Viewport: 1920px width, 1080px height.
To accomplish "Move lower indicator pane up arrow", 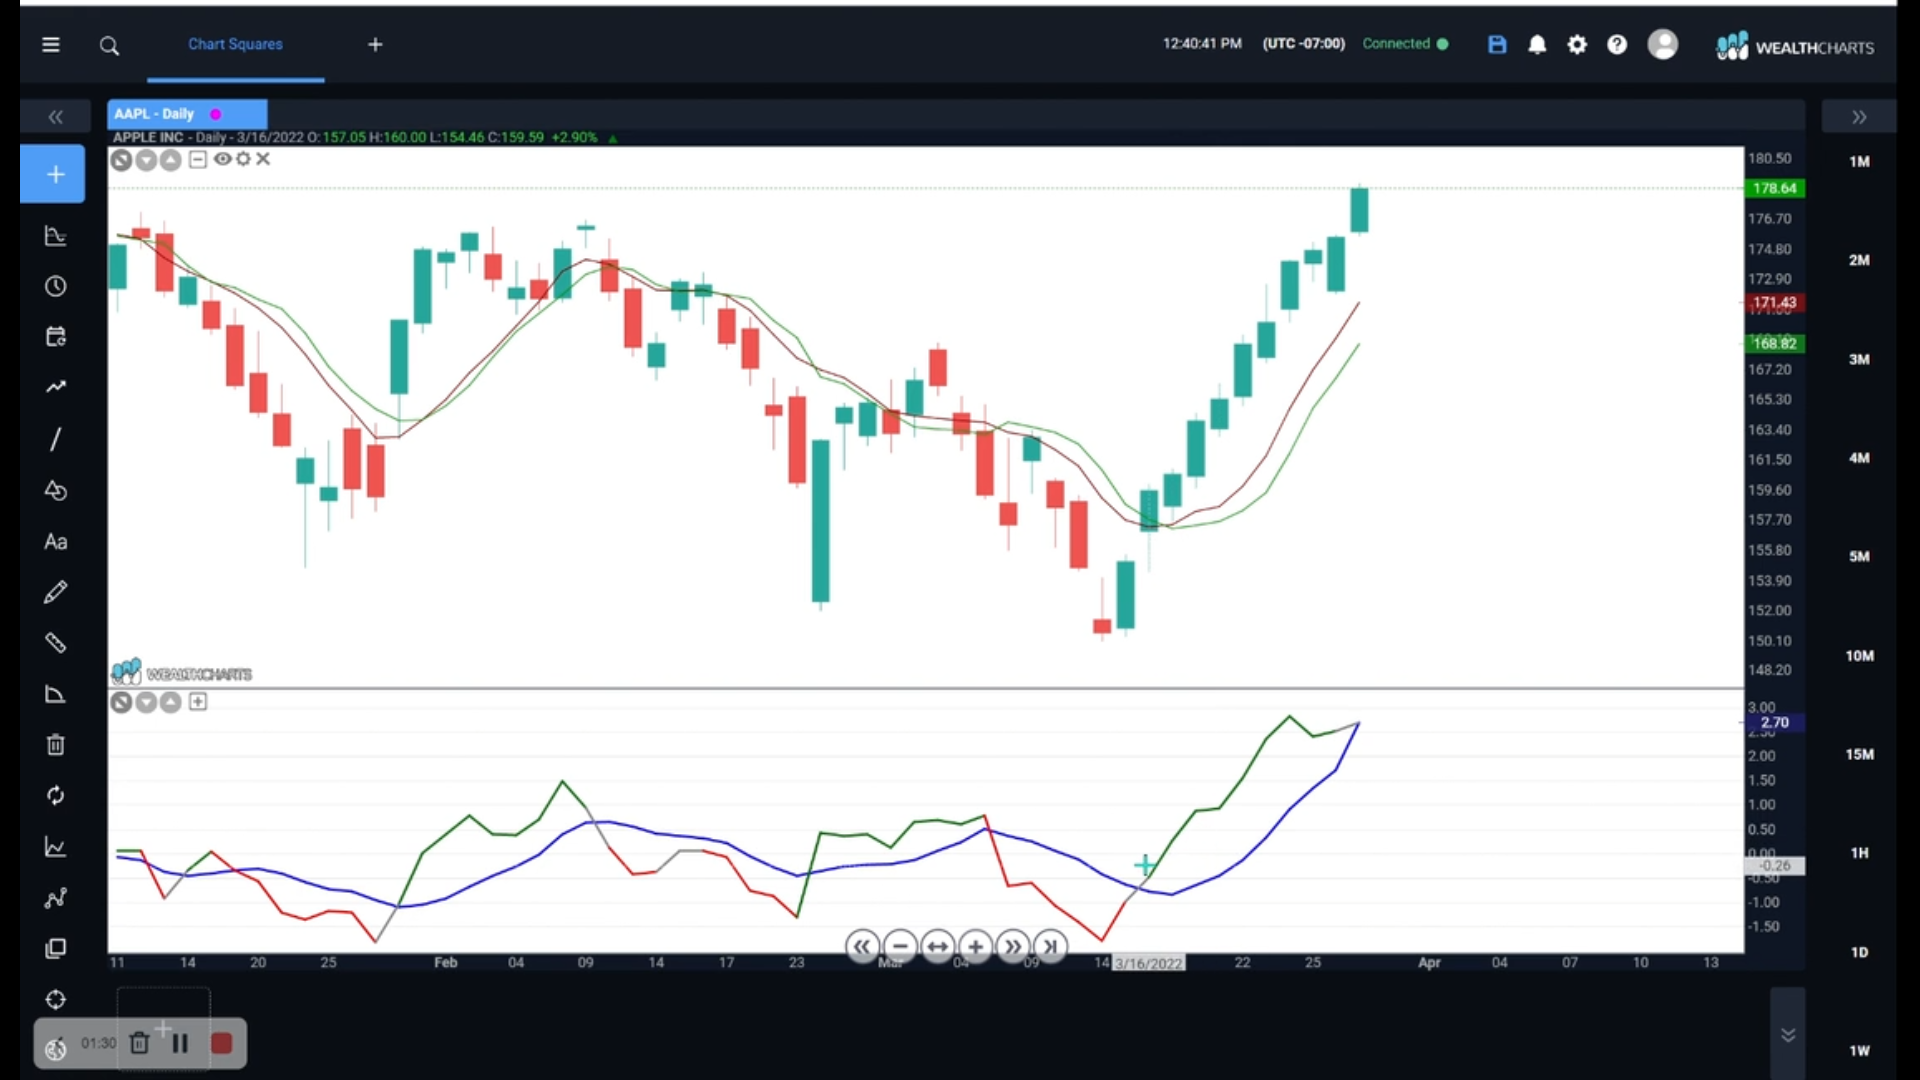I will (171, 703).
